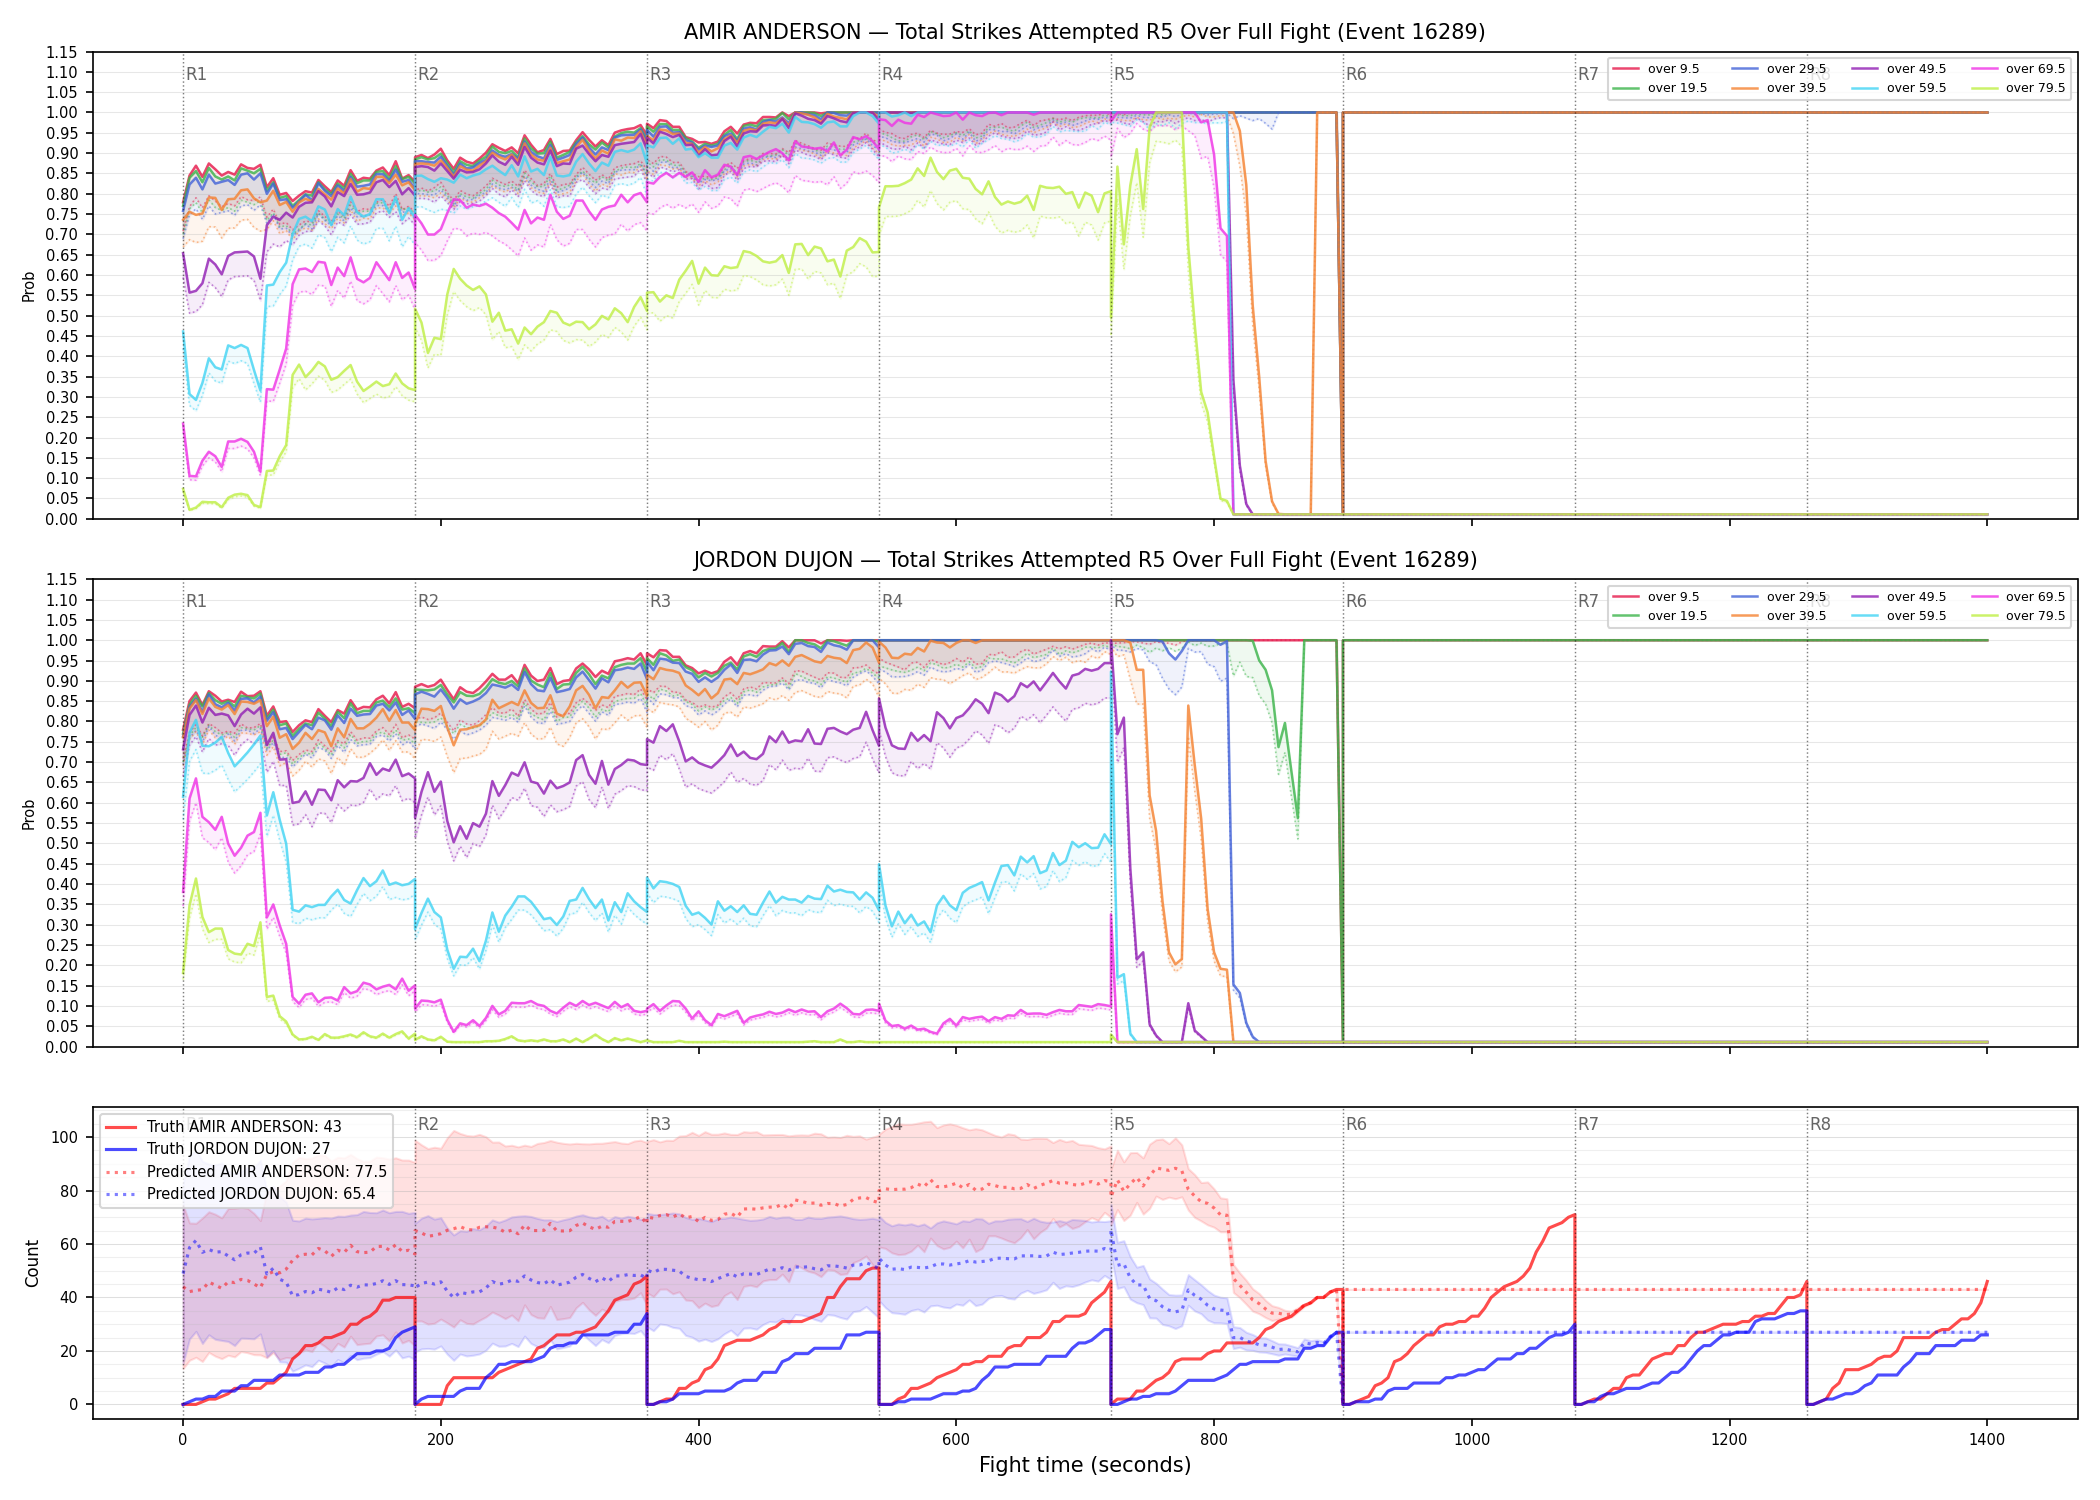Click the 'Prob' y-axis label of the Jordon Dujon chart
2100x1500 pixels.
click(x=29, y=814)
